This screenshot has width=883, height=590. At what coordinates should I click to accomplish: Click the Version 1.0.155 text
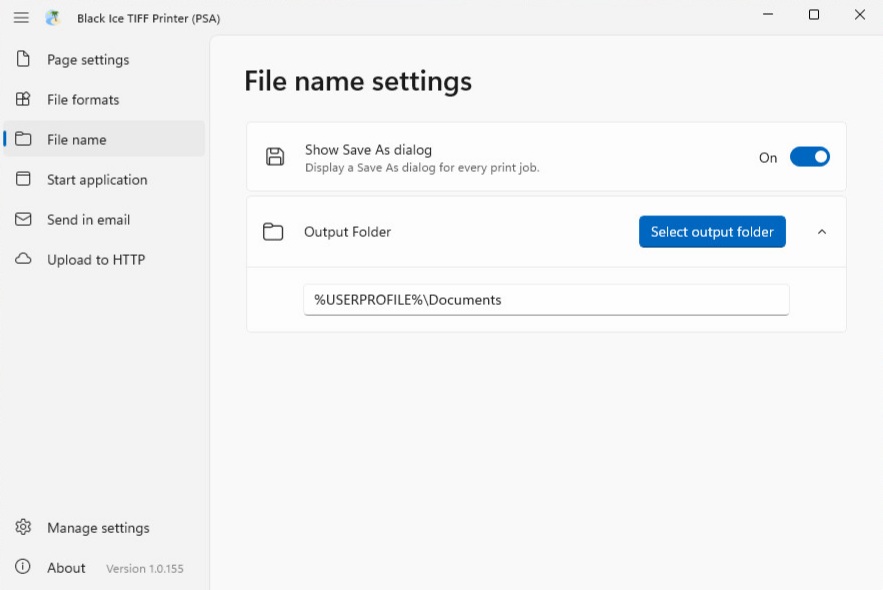[x=145, y=569]
